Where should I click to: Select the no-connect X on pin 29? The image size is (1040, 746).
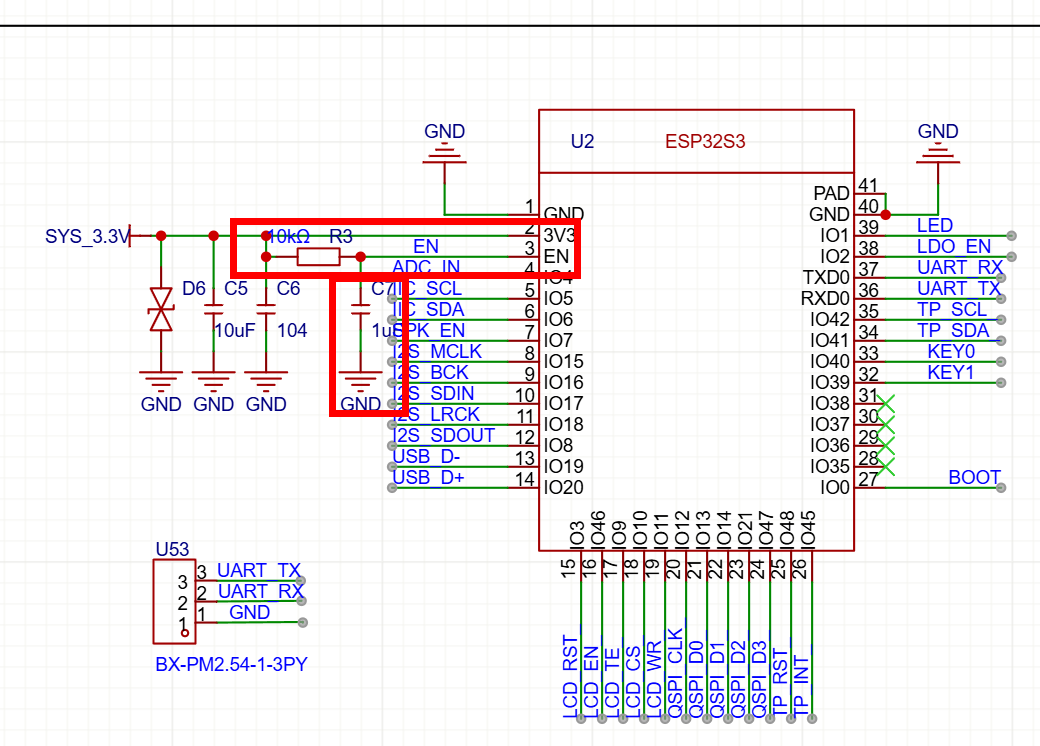tap(886, 445)
